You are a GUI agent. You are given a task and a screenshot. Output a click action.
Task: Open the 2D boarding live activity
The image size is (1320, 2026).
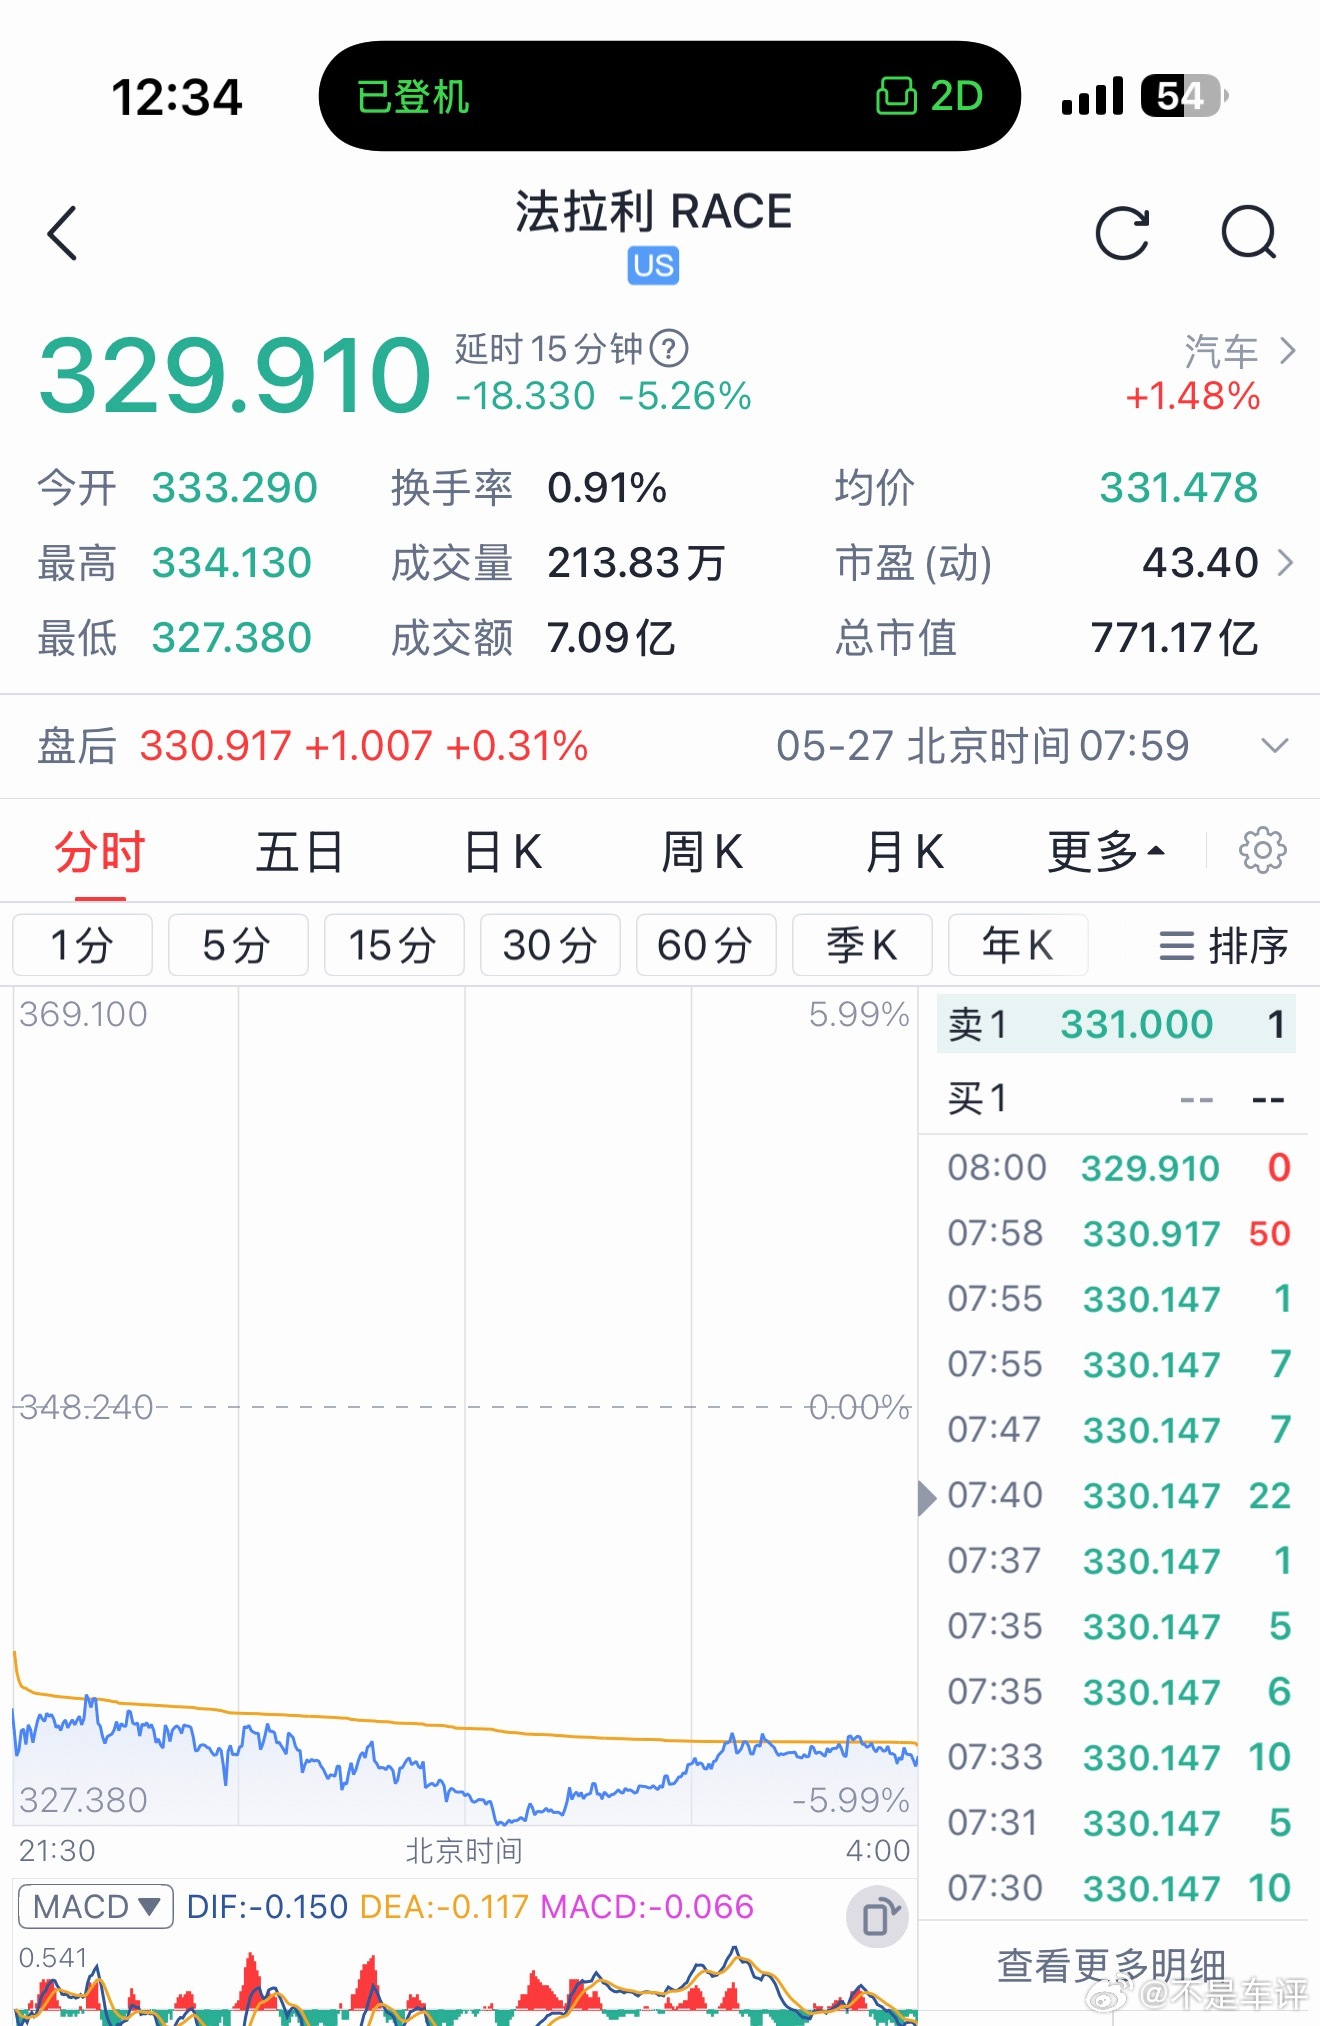930,97
